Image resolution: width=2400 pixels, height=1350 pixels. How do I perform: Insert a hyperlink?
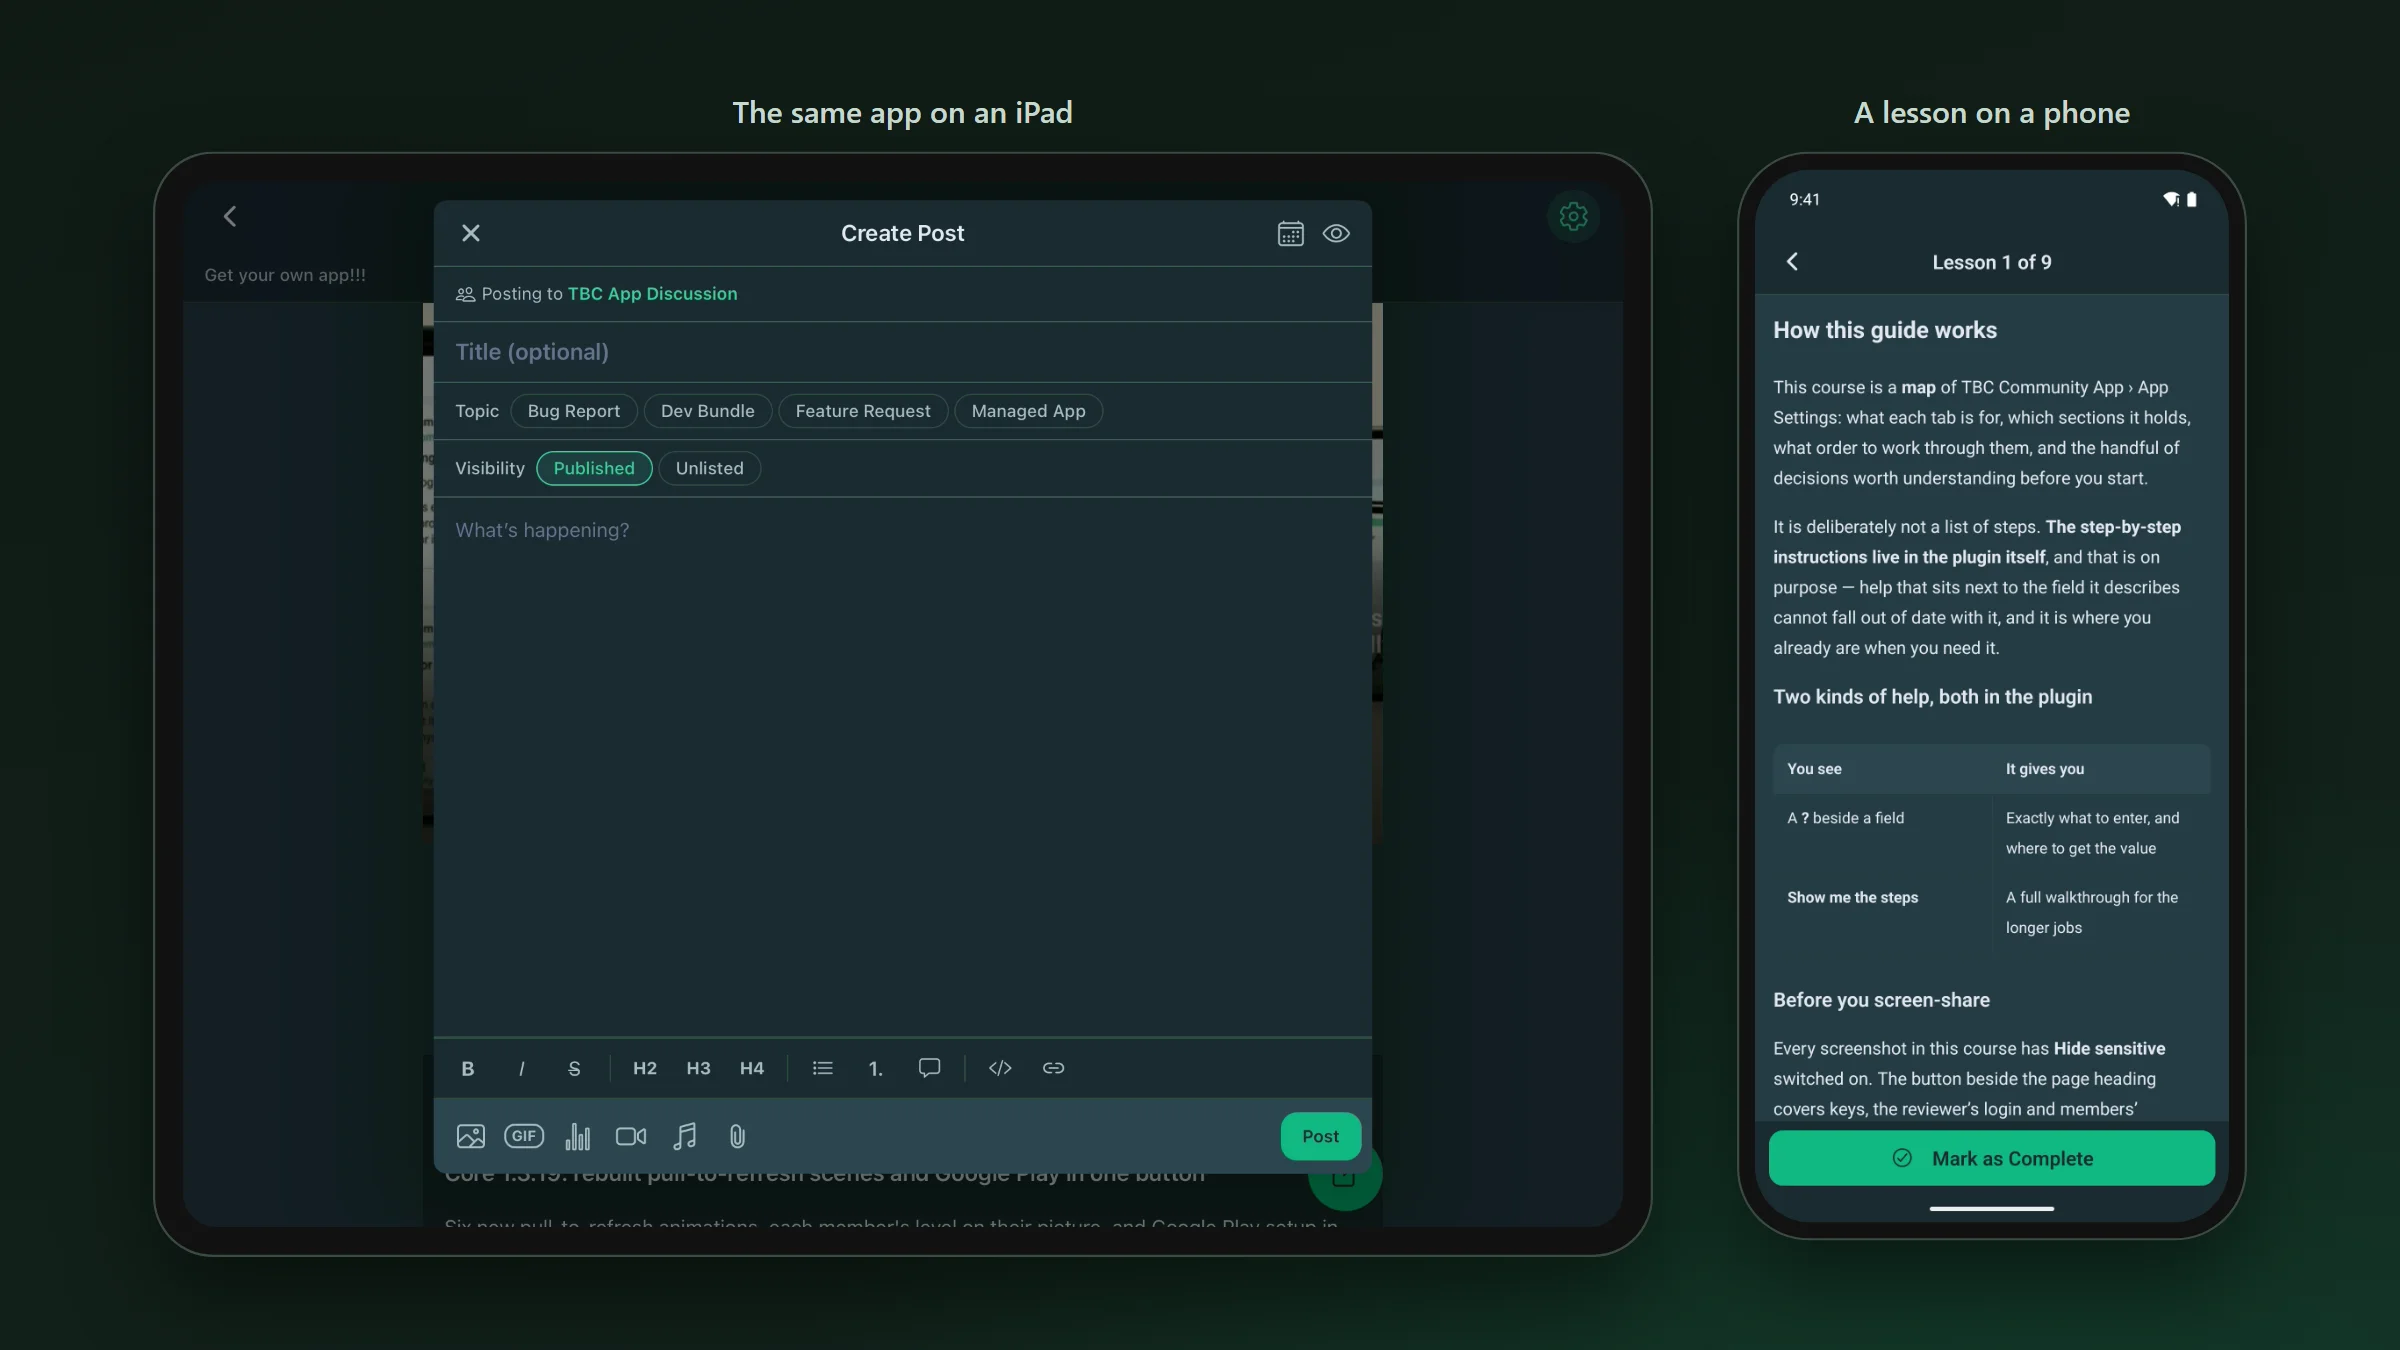coord(1053,1068)
